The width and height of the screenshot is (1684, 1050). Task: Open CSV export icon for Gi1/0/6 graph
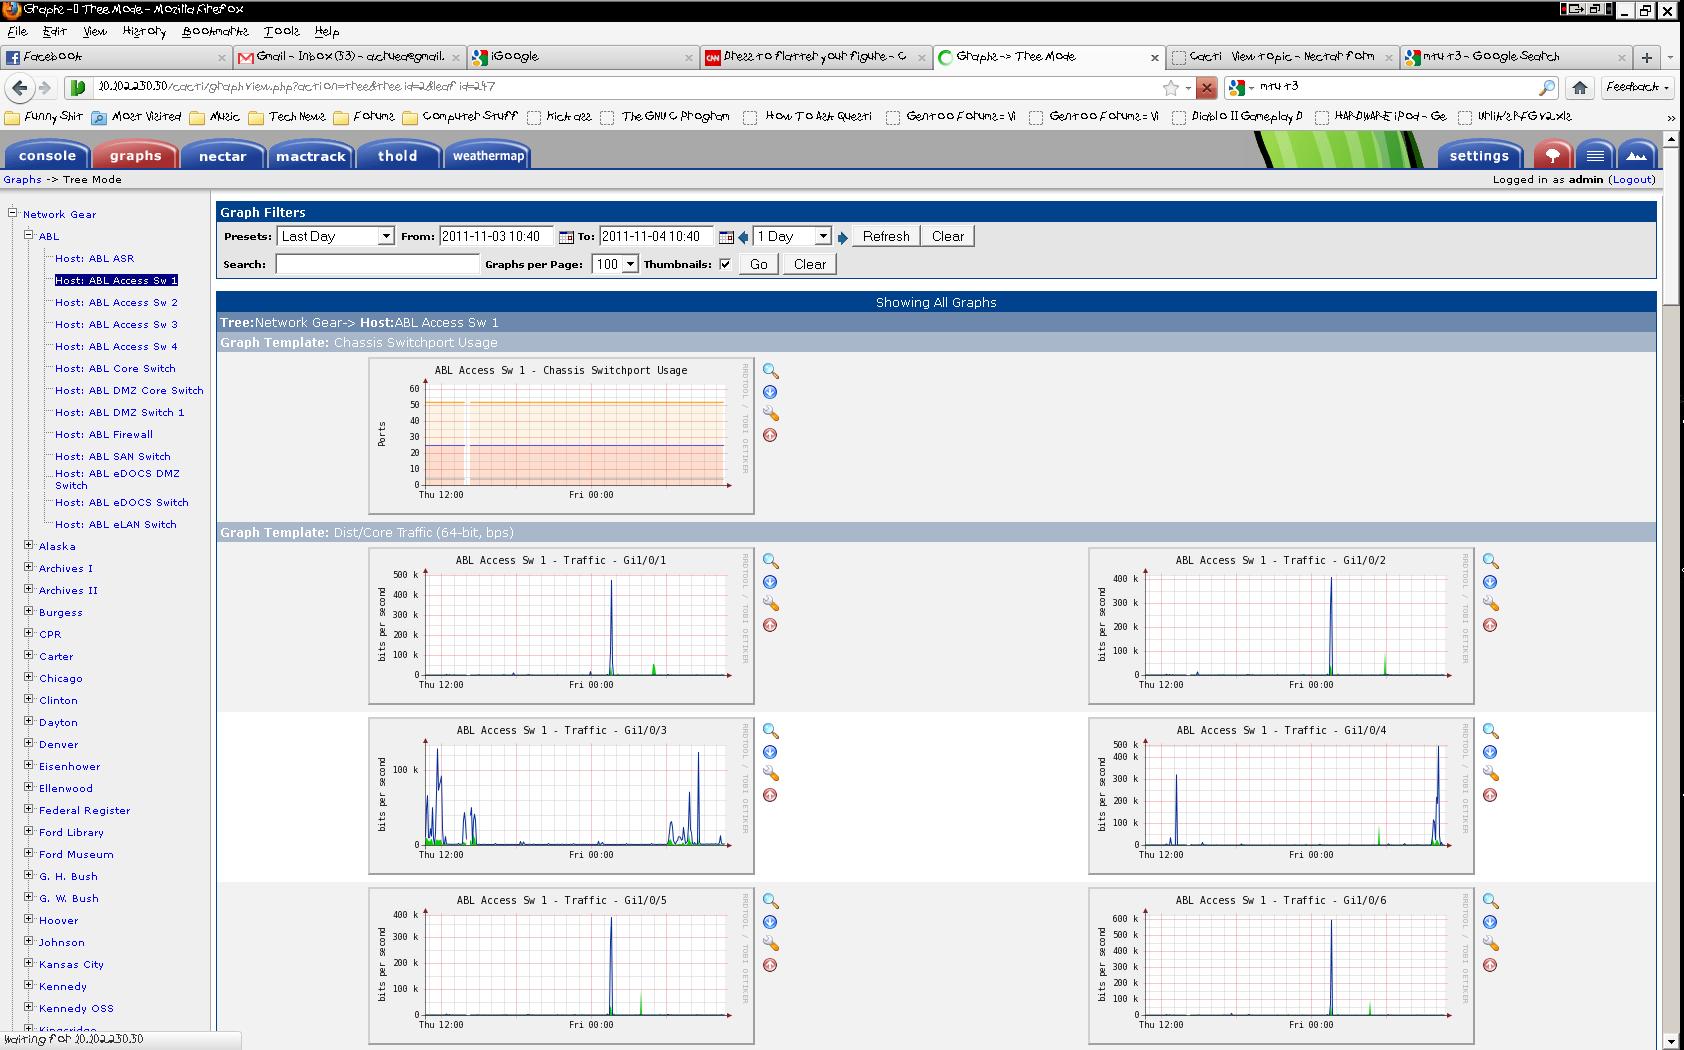coord(1490,922)
